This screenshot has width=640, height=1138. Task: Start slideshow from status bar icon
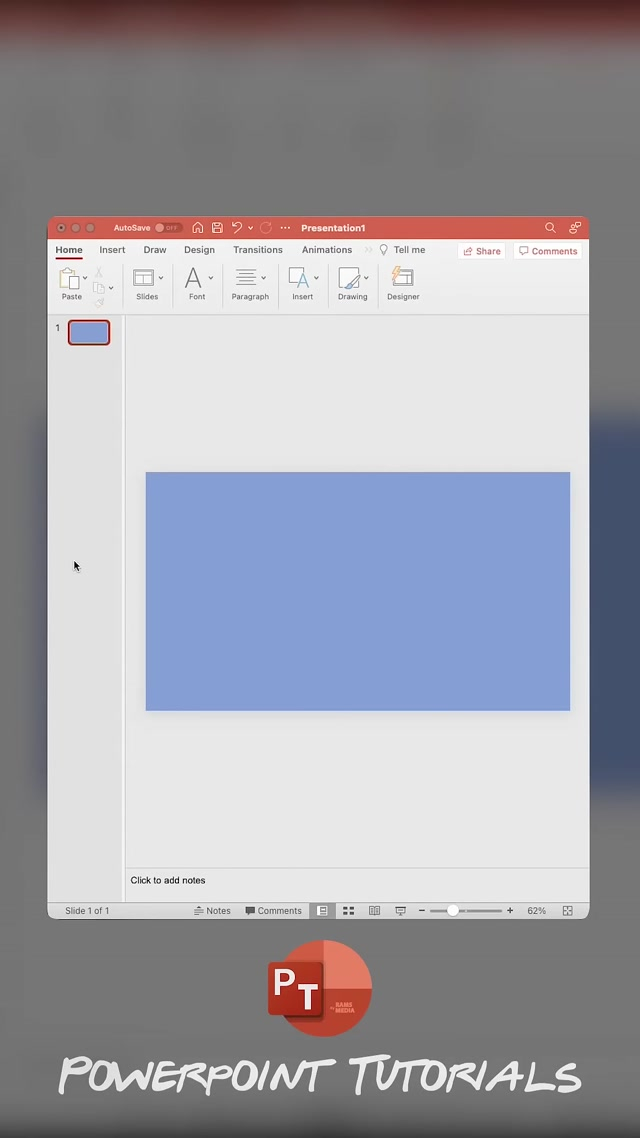(x=400, y=911)
